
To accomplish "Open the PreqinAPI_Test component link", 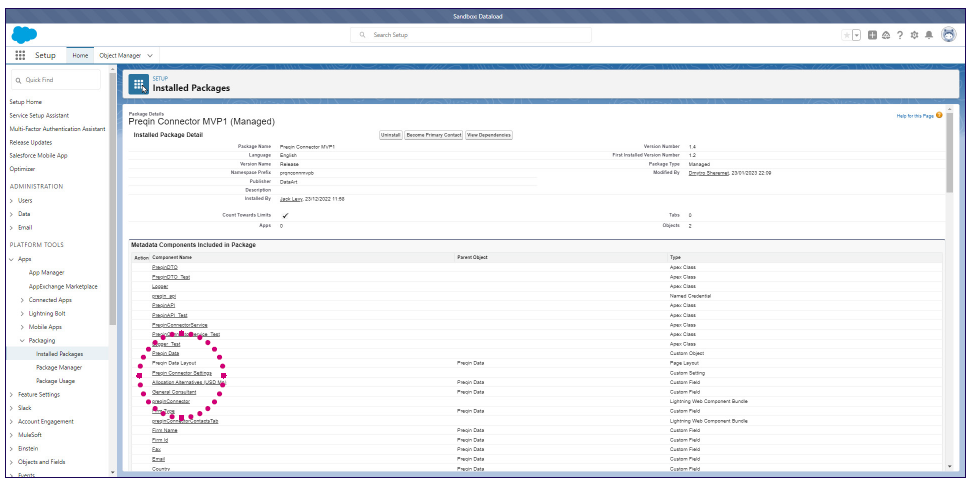I will click(169, 315).
